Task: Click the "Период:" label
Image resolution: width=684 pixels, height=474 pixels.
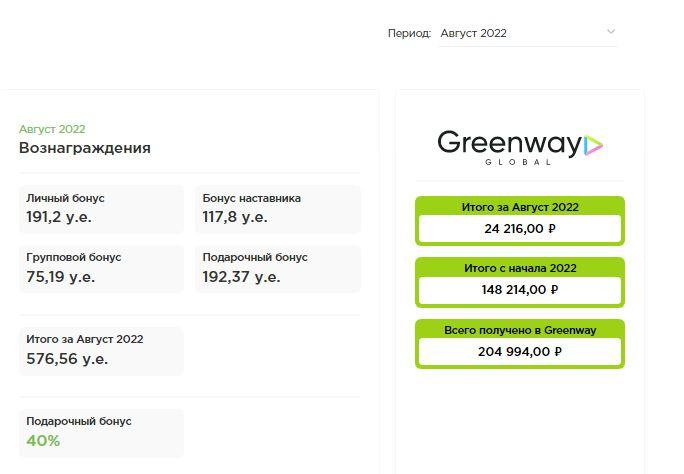Action: pos(409,33)
